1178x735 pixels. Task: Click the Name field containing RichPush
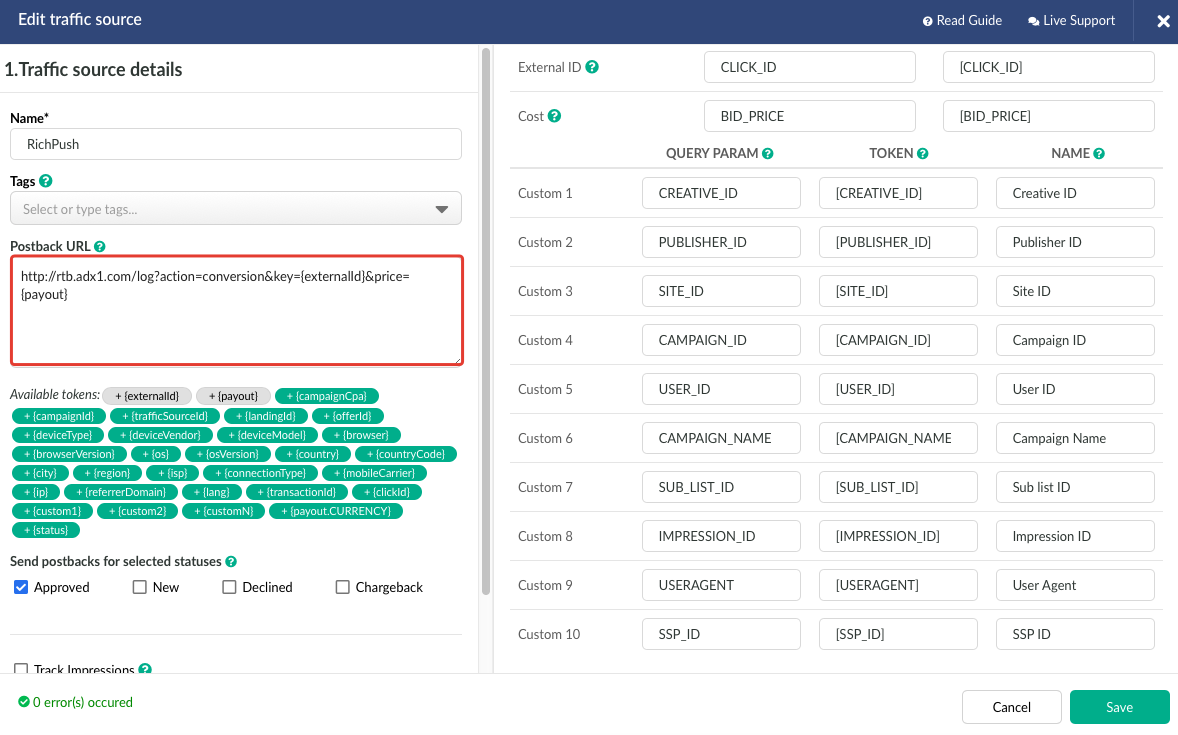(x=236, y=144)
